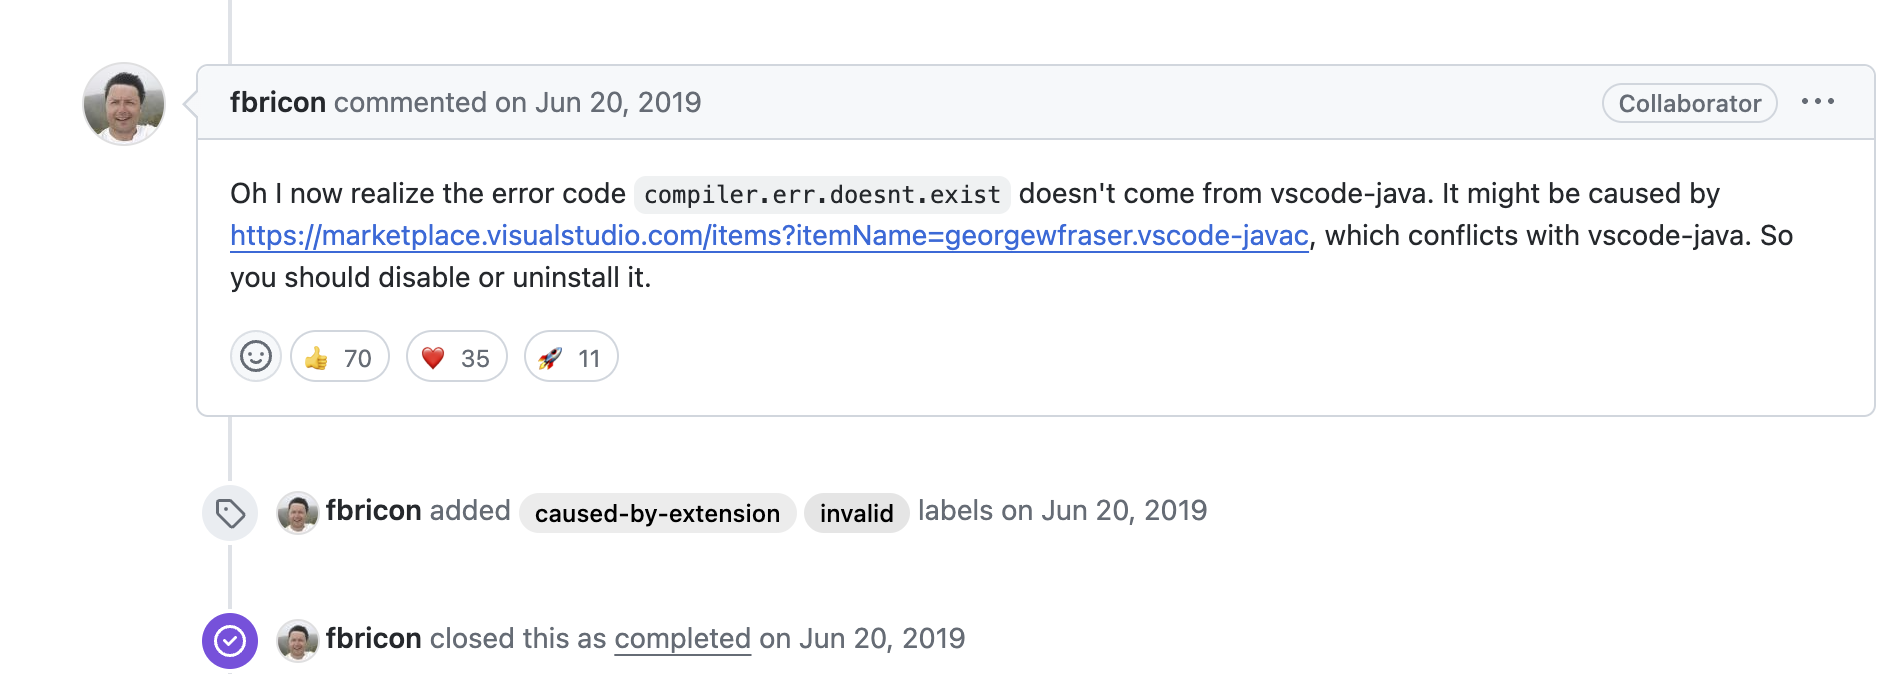Select the invalid label
The height and width of the screenshot is (674, 1884).
pos(856,513)
